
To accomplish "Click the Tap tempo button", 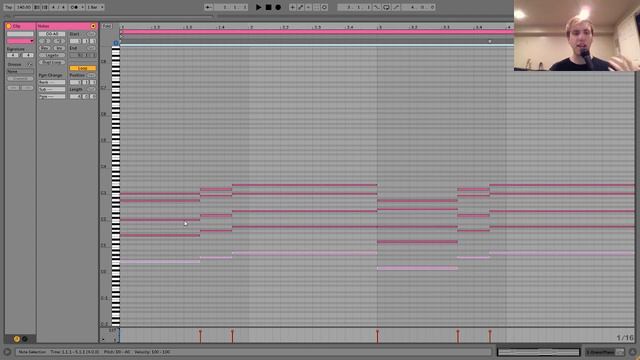I will pos(9,7).
